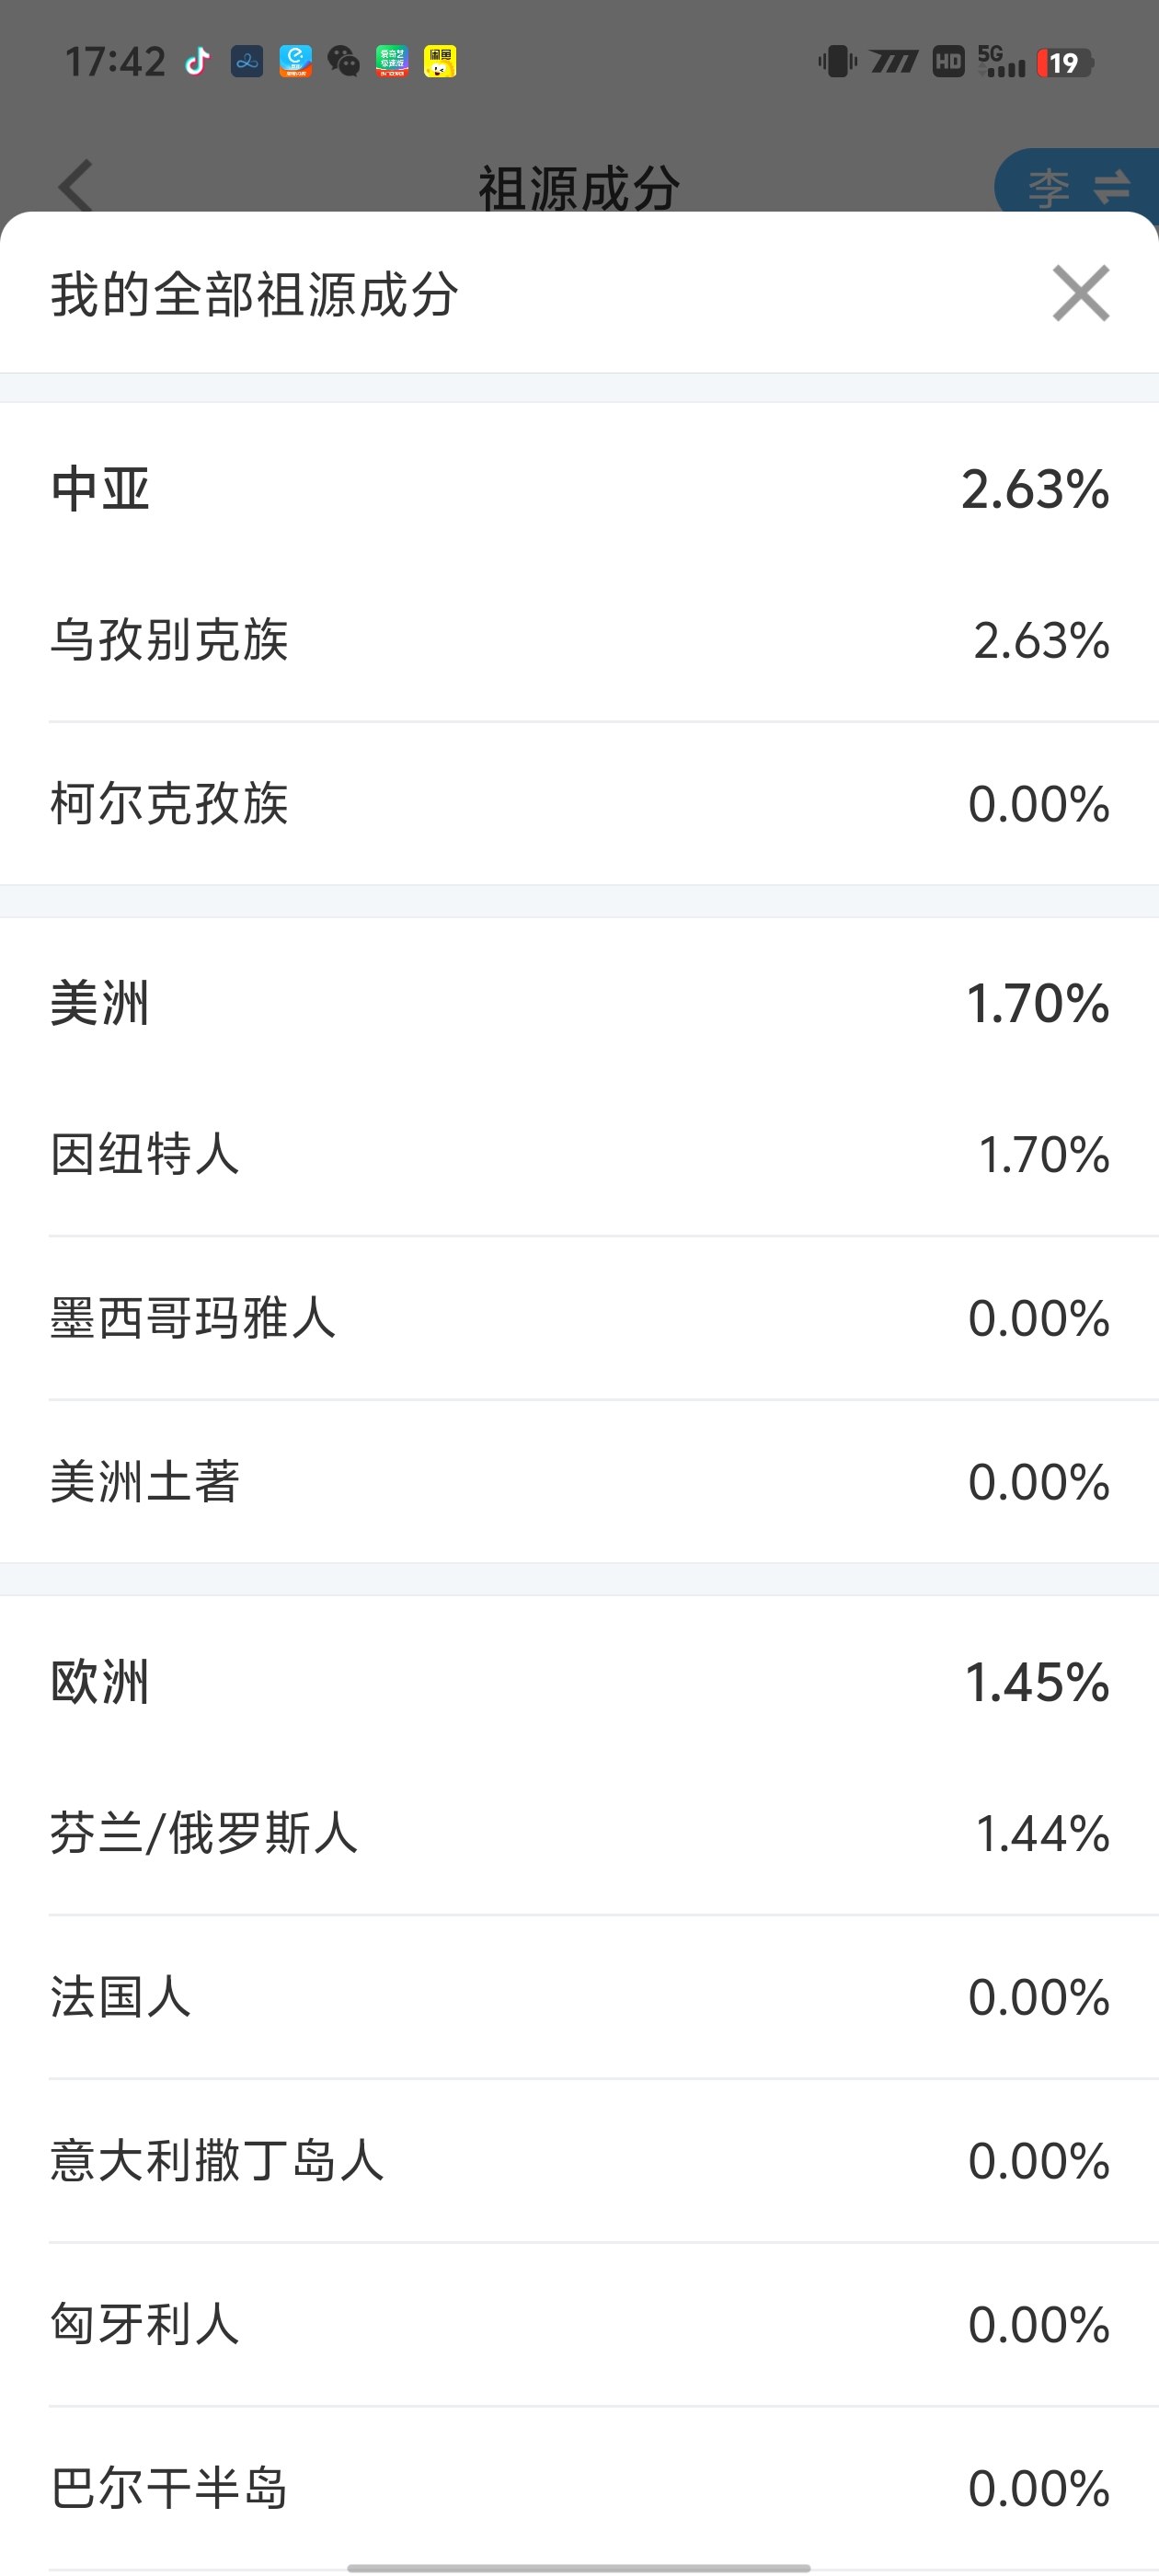Open the 因纽特人 ancestry row
This screenshot has height=2576, width=1159.
579,1155
